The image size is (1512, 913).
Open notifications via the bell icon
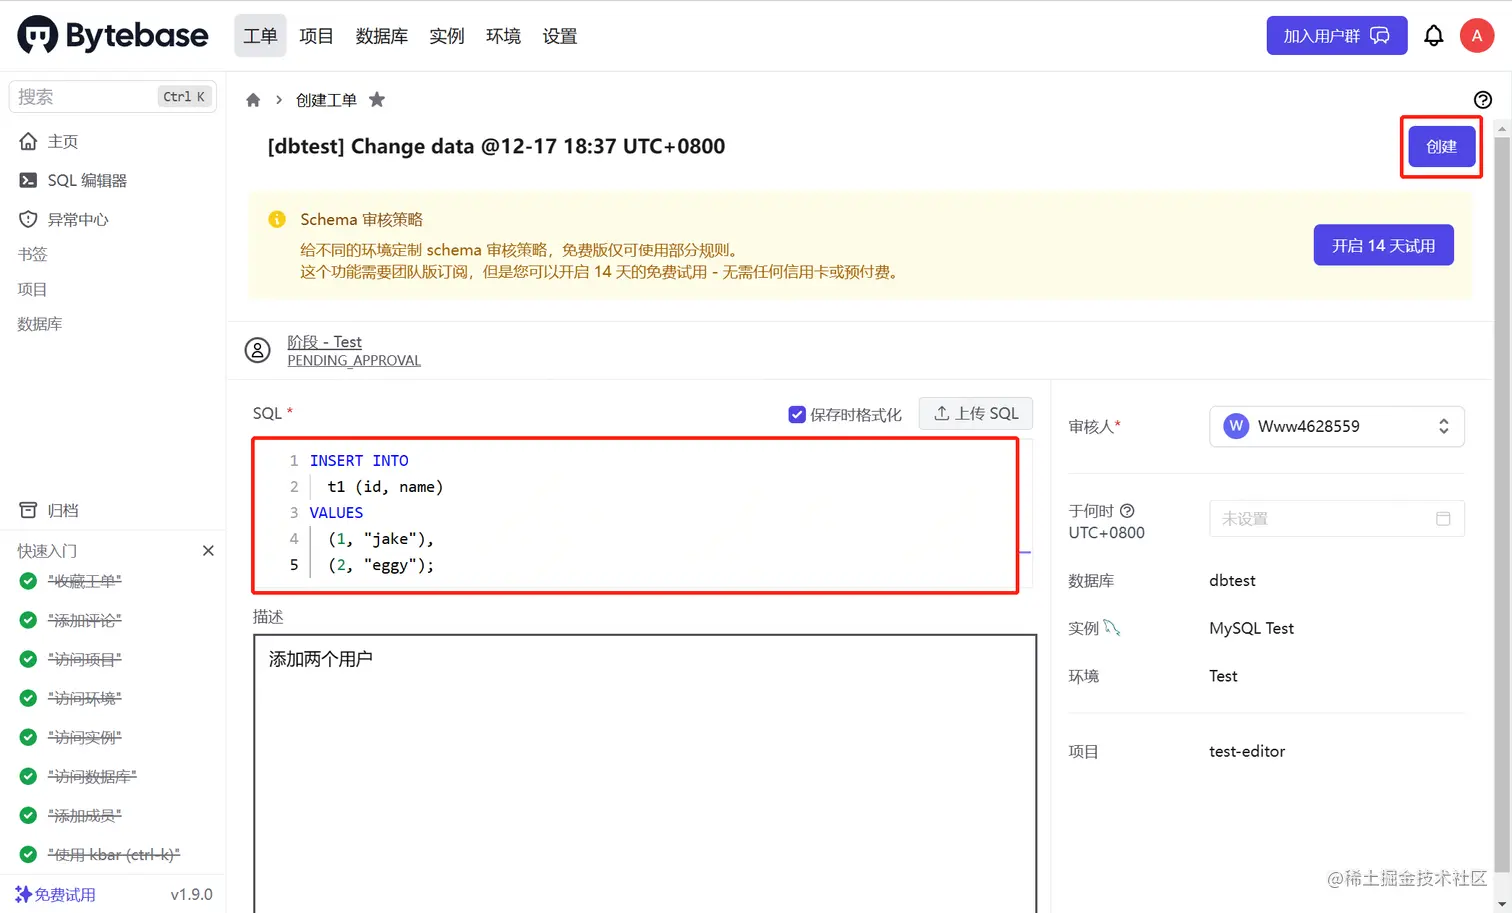coord(1434,35)
